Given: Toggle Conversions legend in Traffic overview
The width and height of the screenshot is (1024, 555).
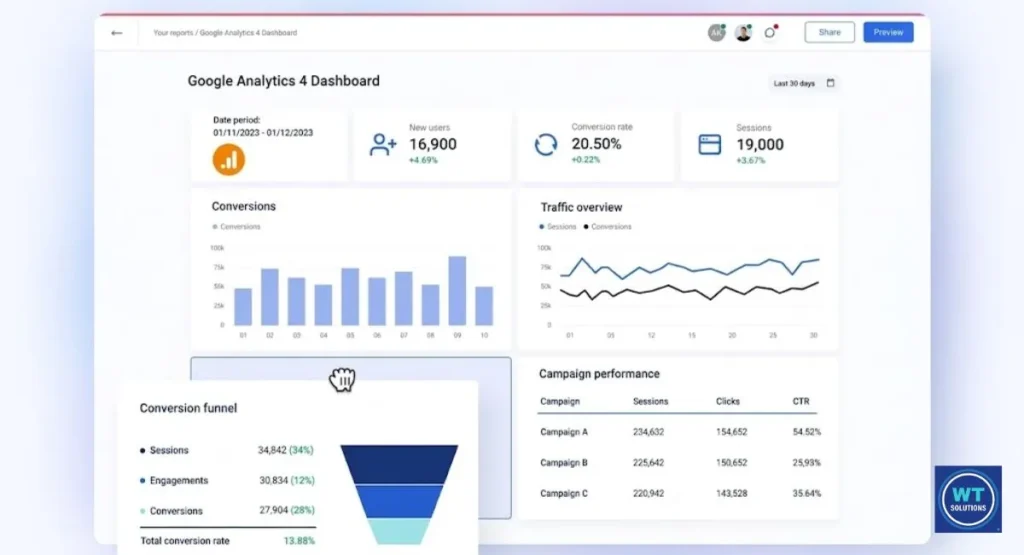Looking at the screenshot, I should point(607,227).
